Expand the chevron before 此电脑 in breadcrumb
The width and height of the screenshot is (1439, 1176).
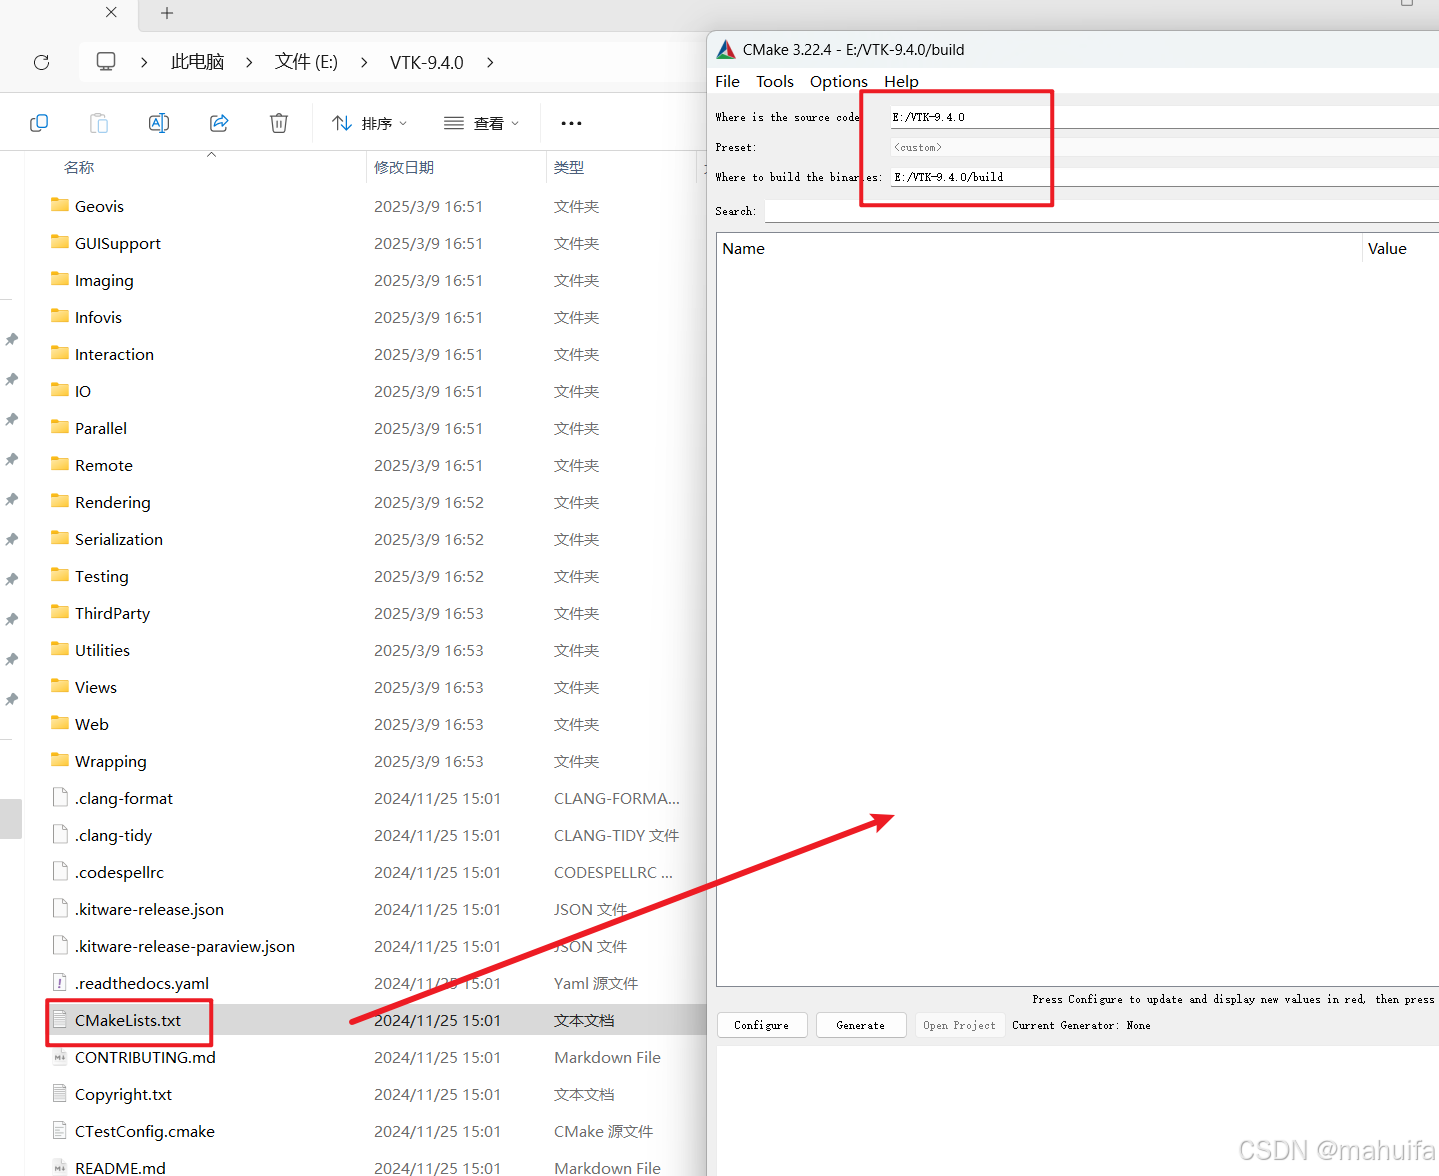144,62
